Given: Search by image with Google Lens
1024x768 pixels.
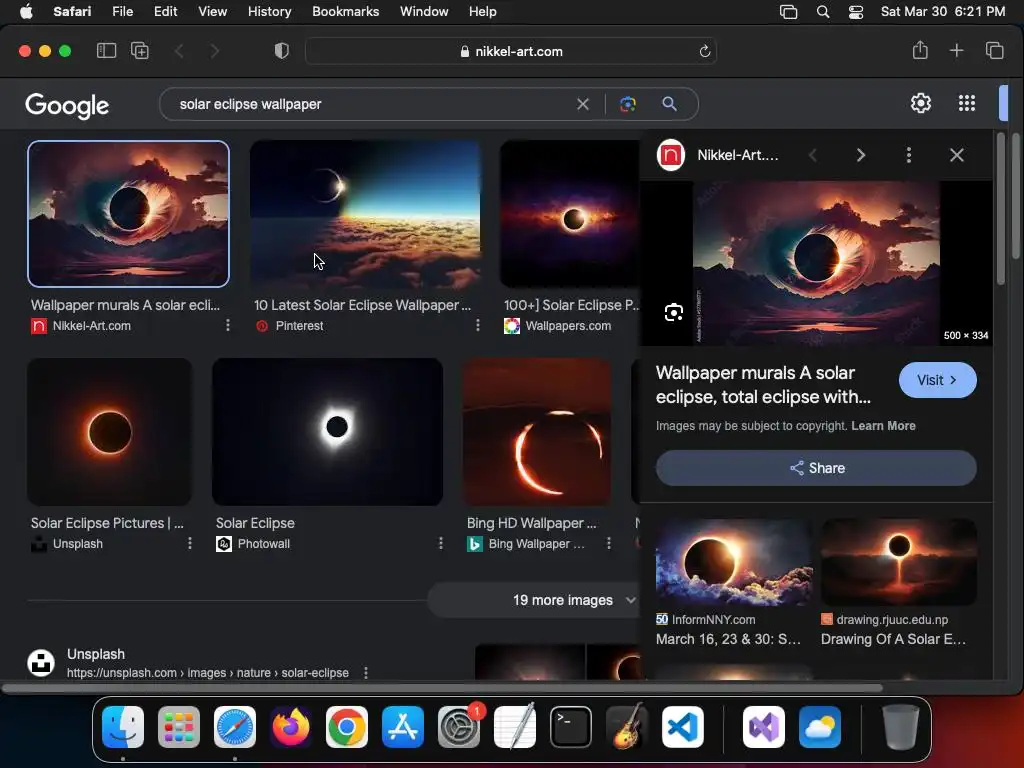Looking at the screenshot, I should [628, 104].
